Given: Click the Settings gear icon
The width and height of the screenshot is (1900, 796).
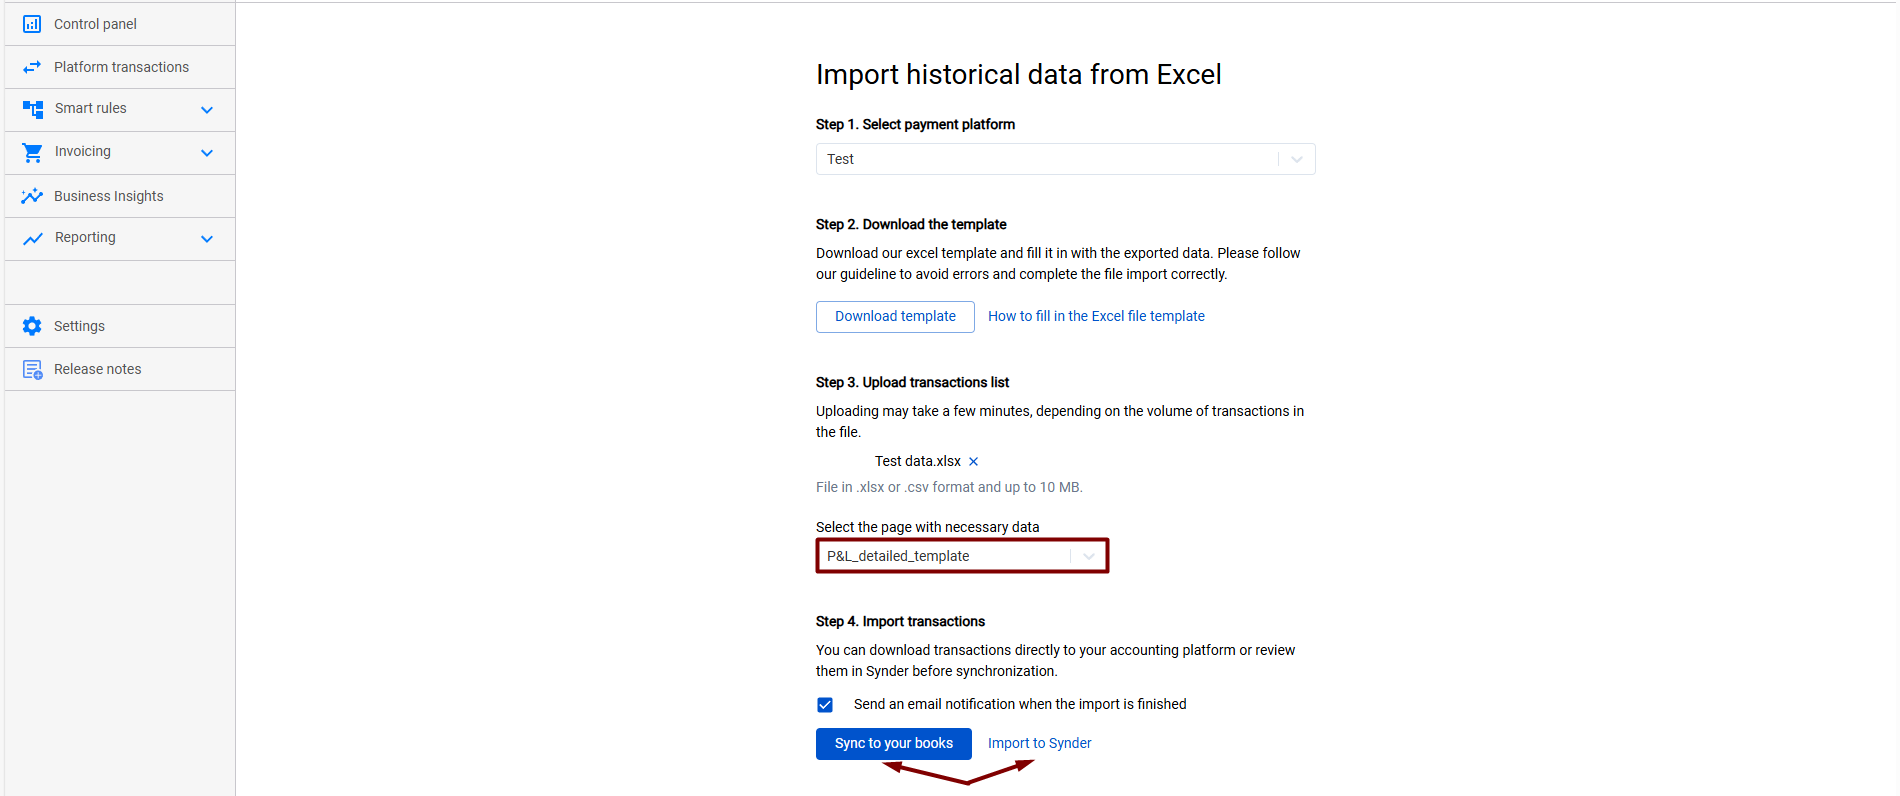Looking at the screenshot, I should point(32,326).
